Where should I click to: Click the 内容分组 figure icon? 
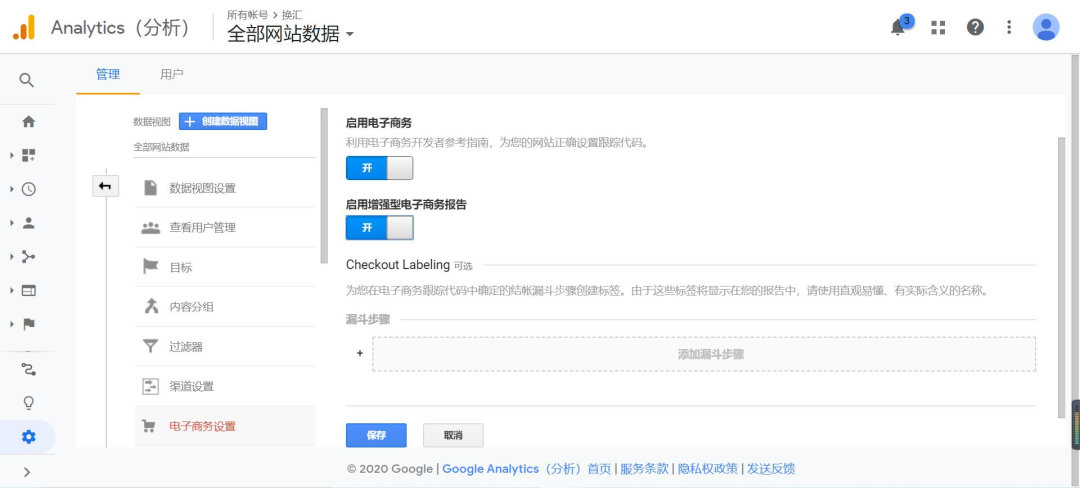click(150, 307)
